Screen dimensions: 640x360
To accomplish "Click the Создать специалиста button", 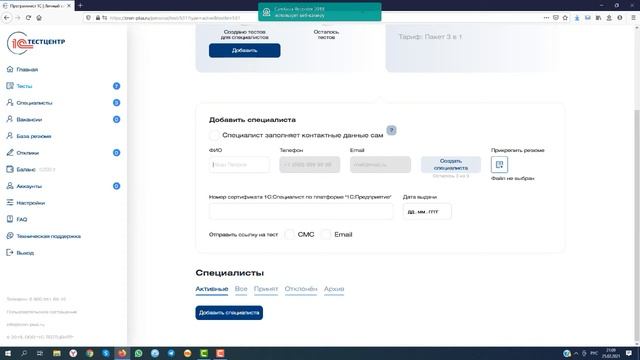I will 451,164.
